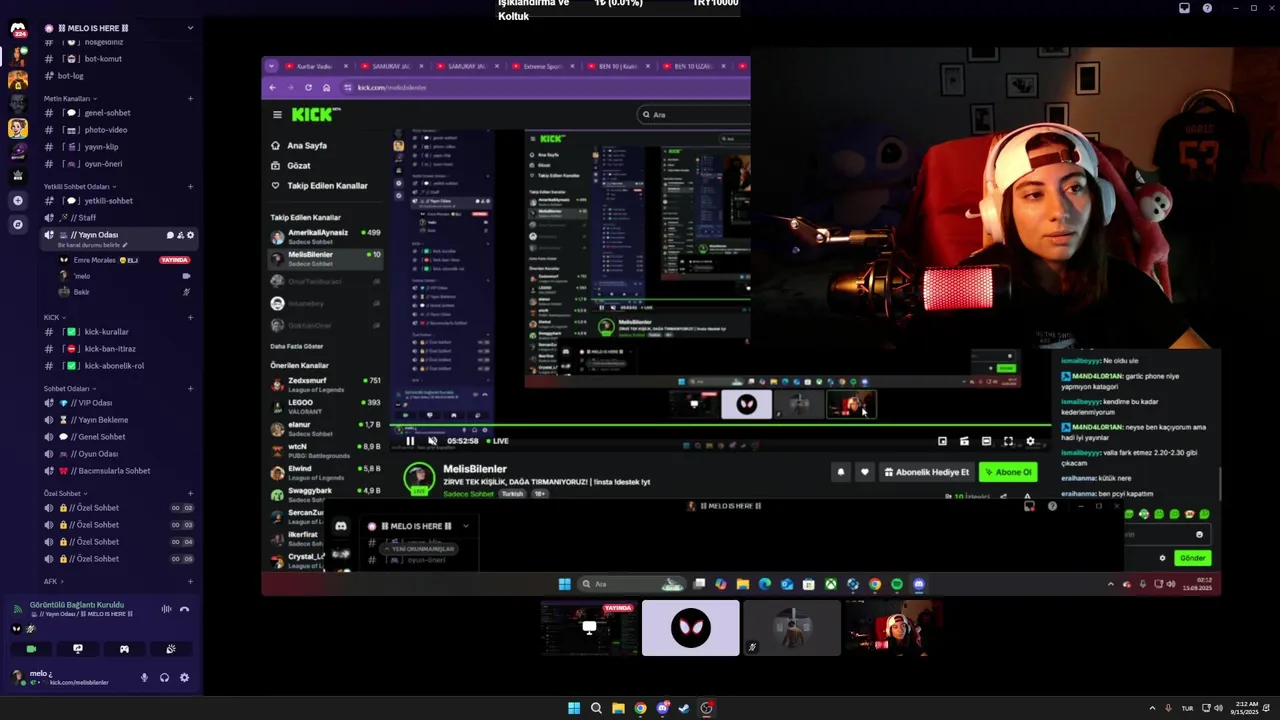
Task: Click notification bell beside Abonelik Hediye Et
Action: [841, 472]
